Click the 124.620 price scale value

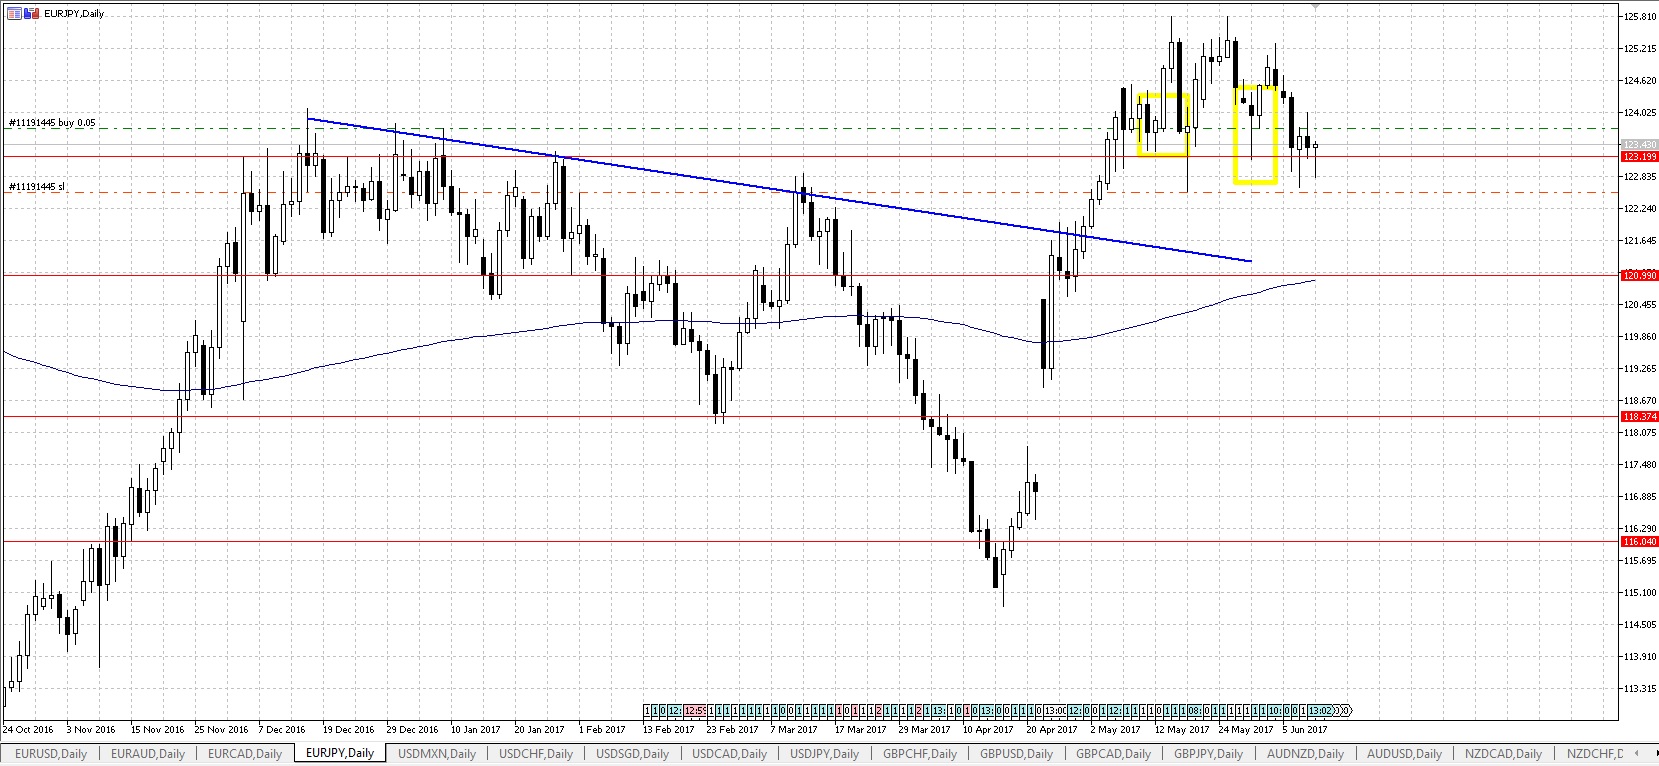(x=1641, y=81)
